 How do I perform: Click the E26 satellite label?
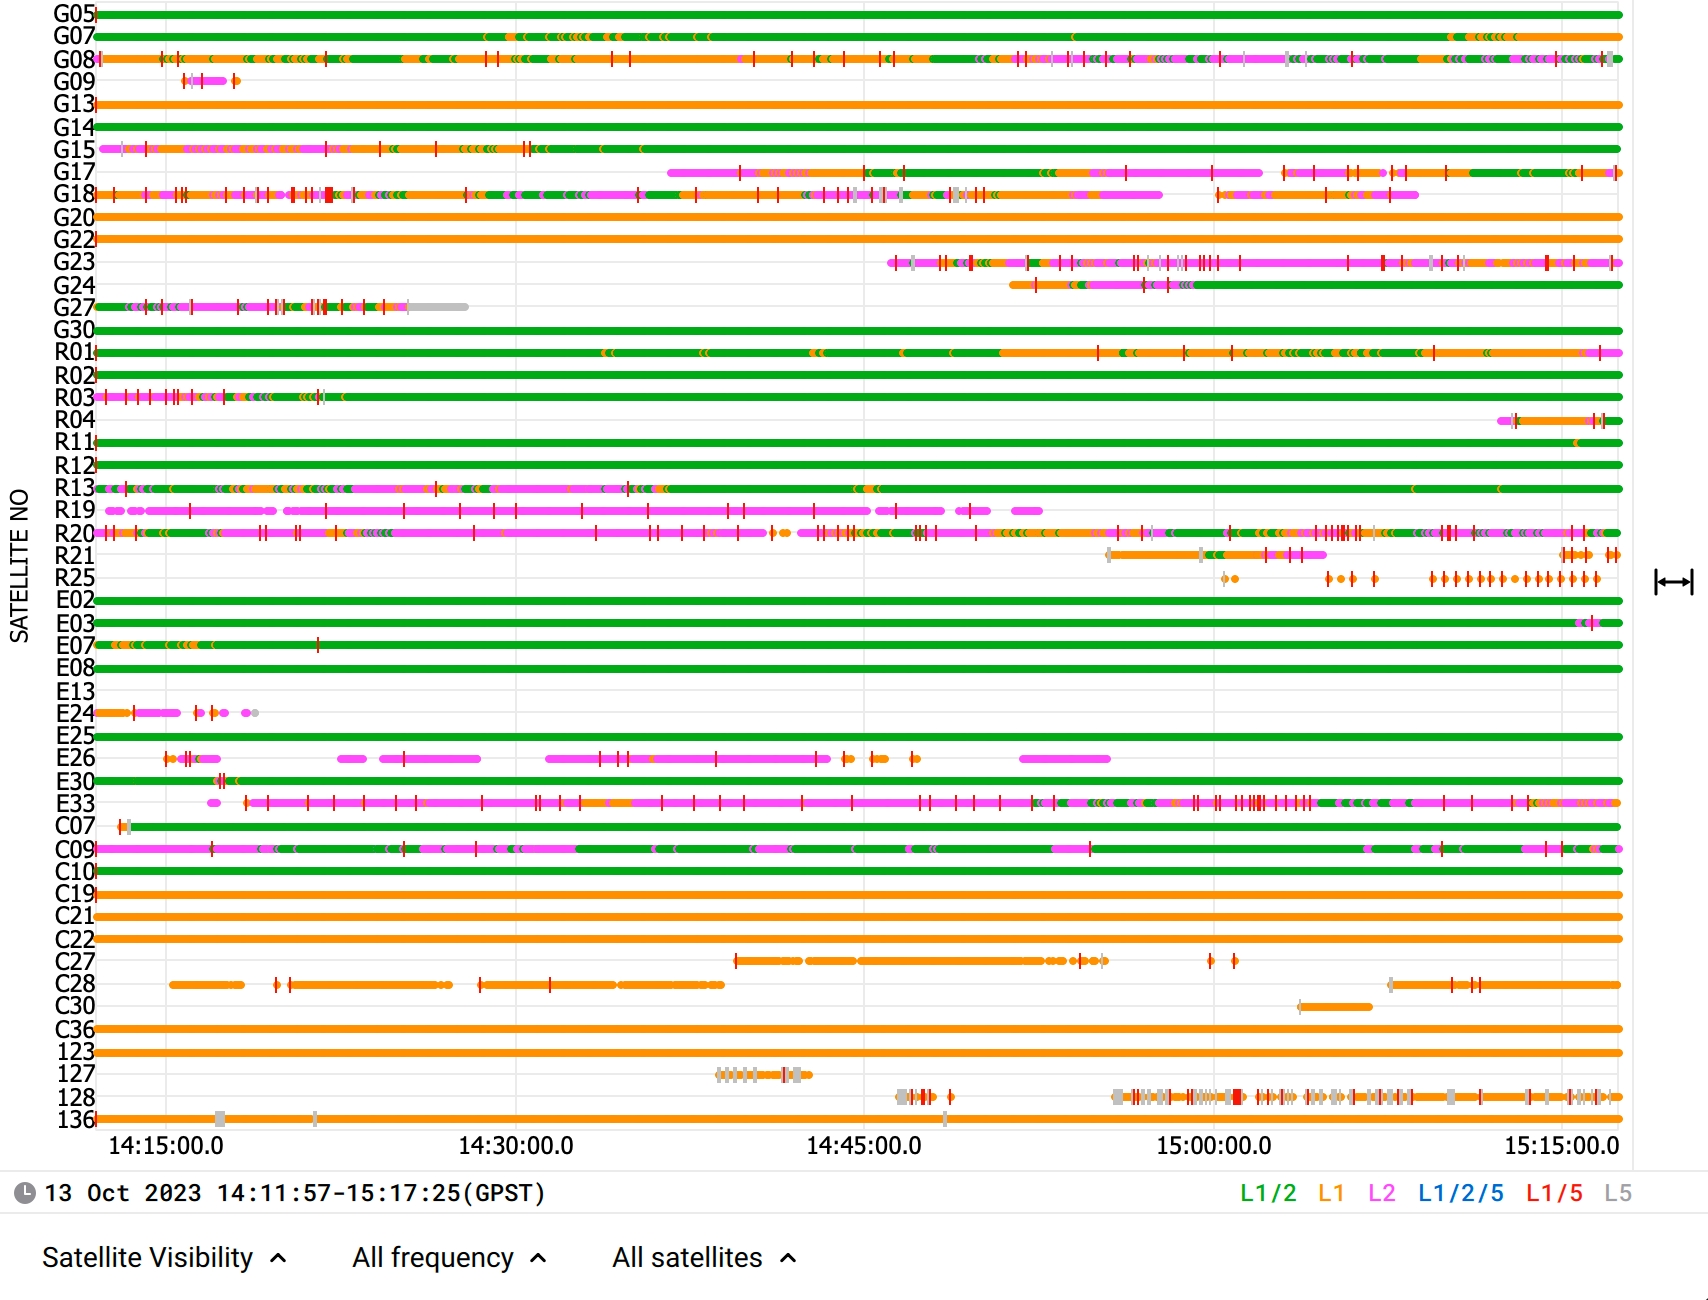[75, 758]
